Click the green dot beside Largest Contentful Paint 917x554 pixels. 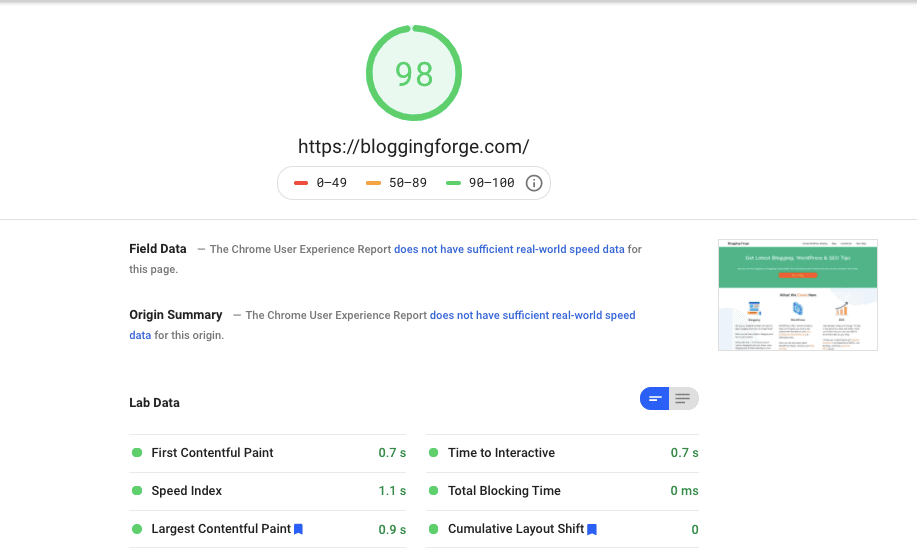point(137,529)
